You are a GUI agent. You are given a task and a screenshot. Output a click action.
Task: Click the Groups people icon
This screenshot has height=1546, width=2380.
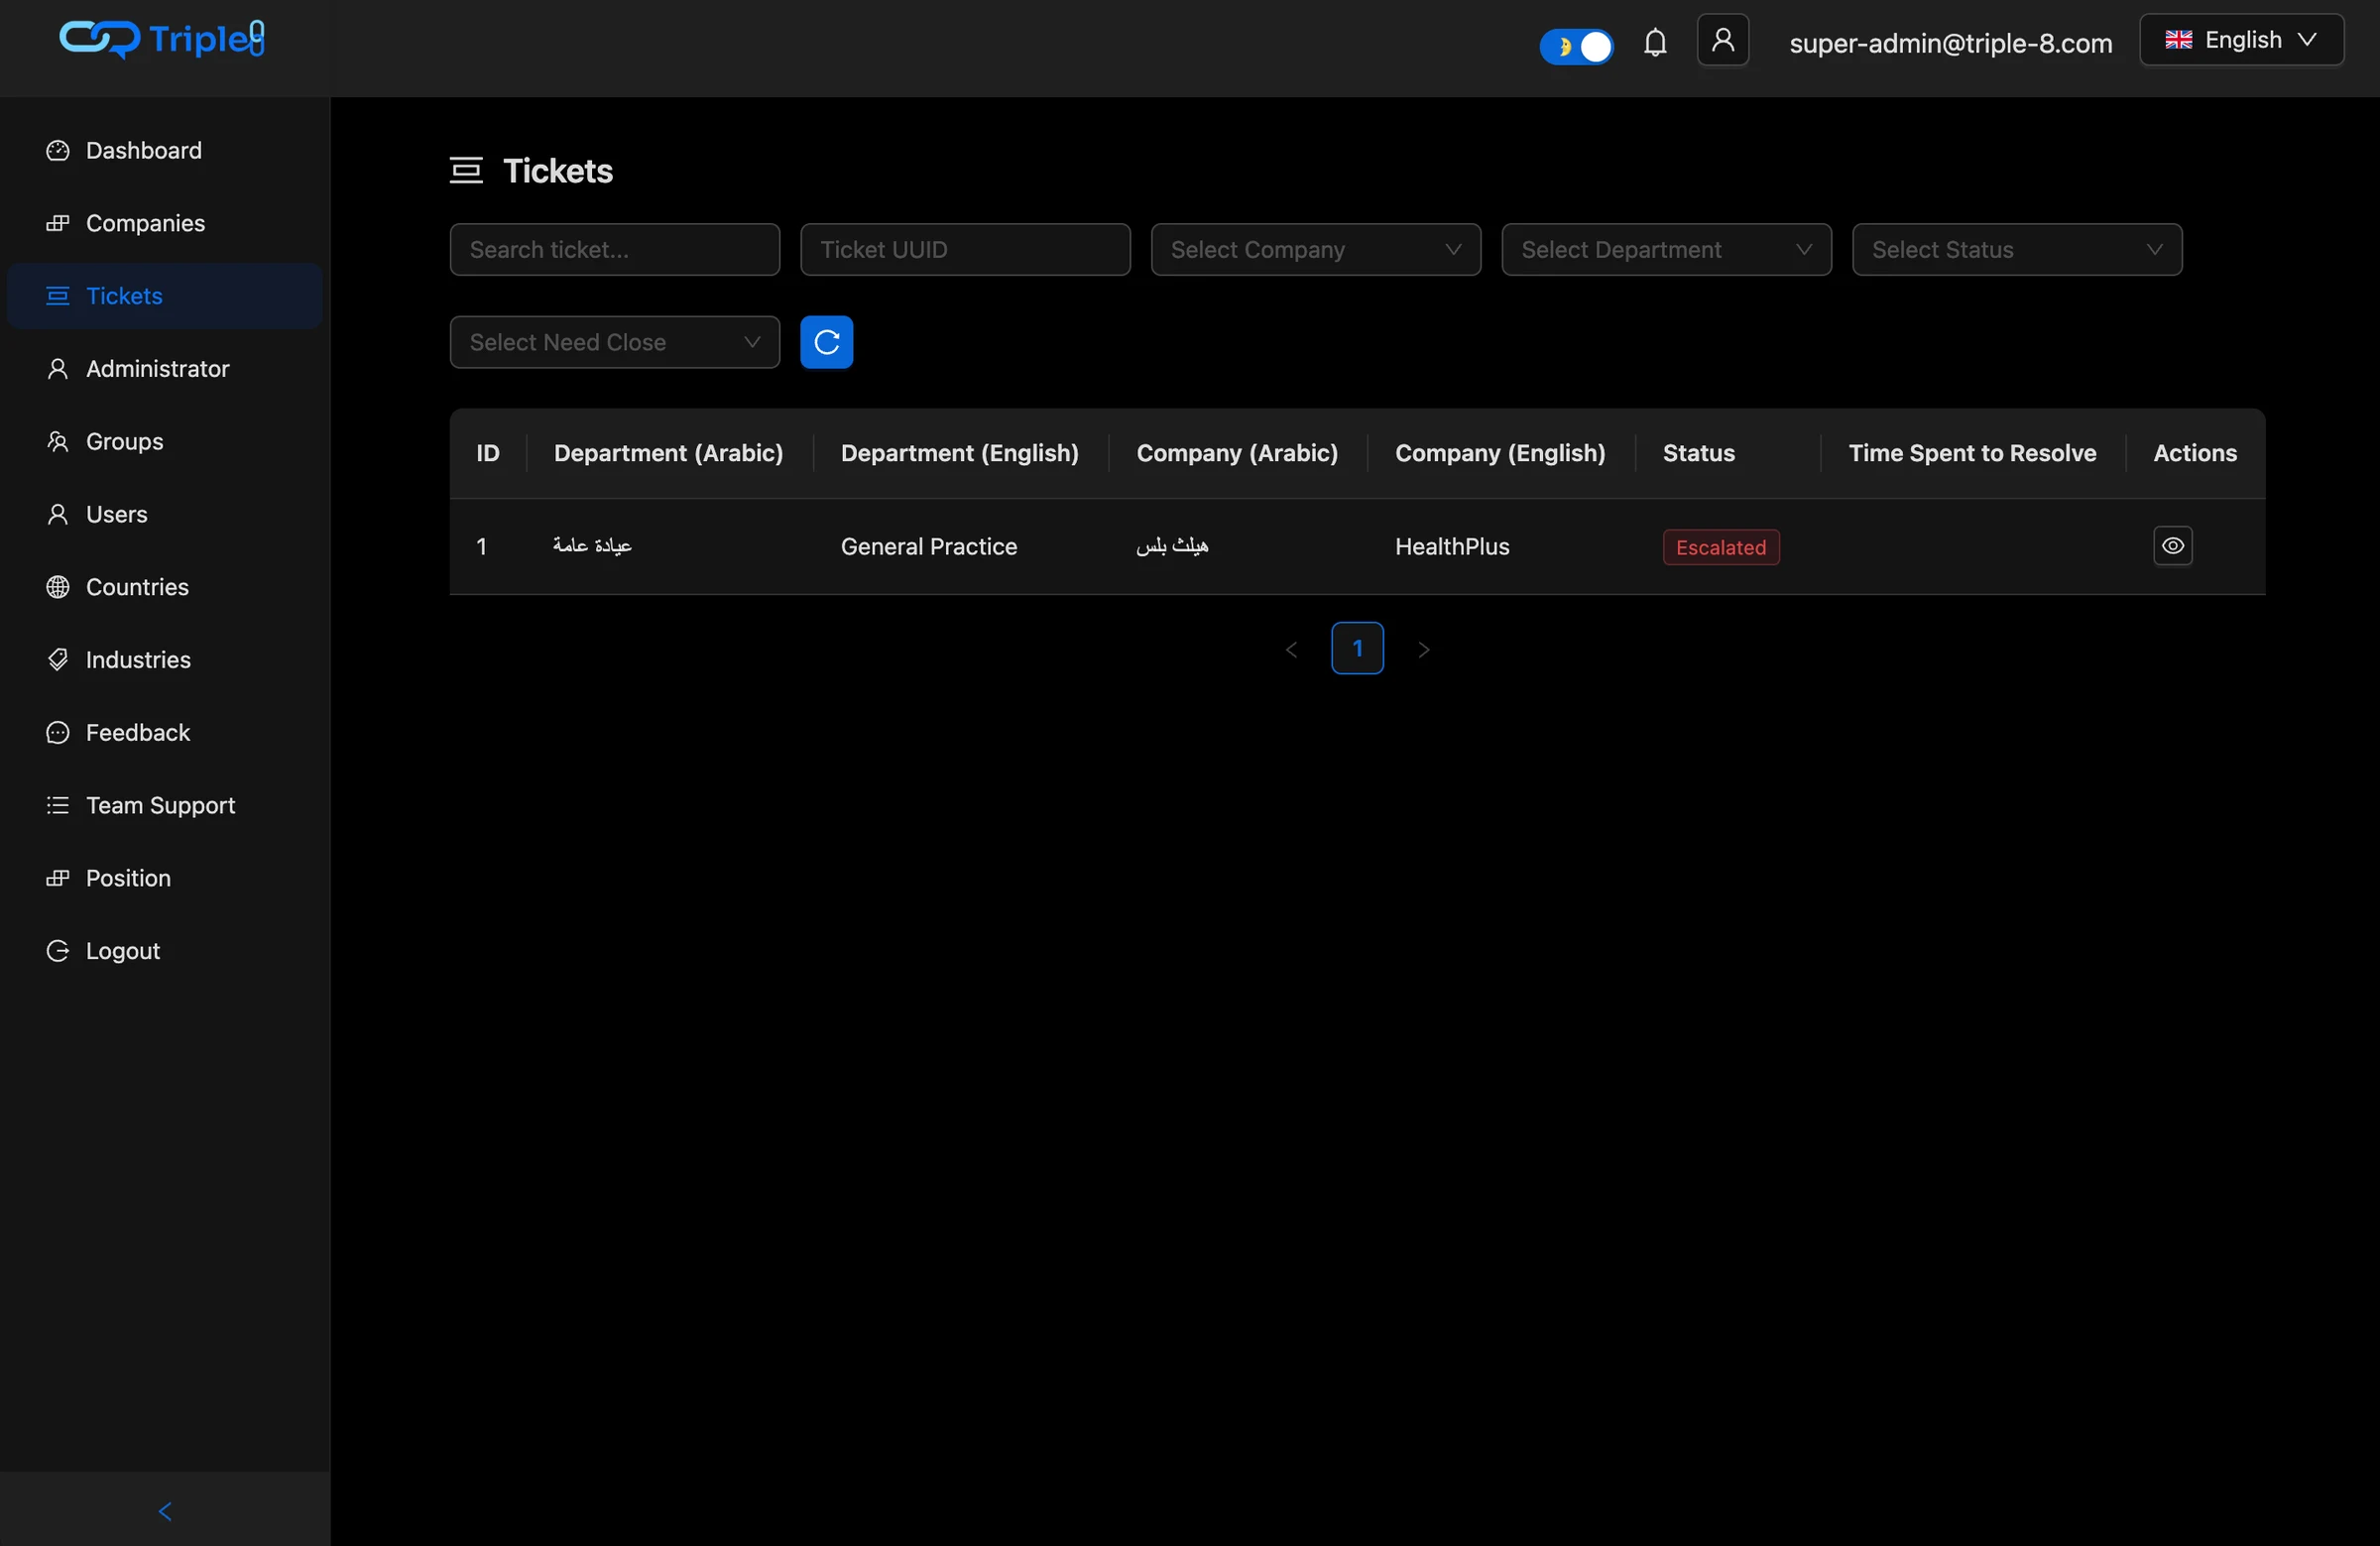(58, 441)
